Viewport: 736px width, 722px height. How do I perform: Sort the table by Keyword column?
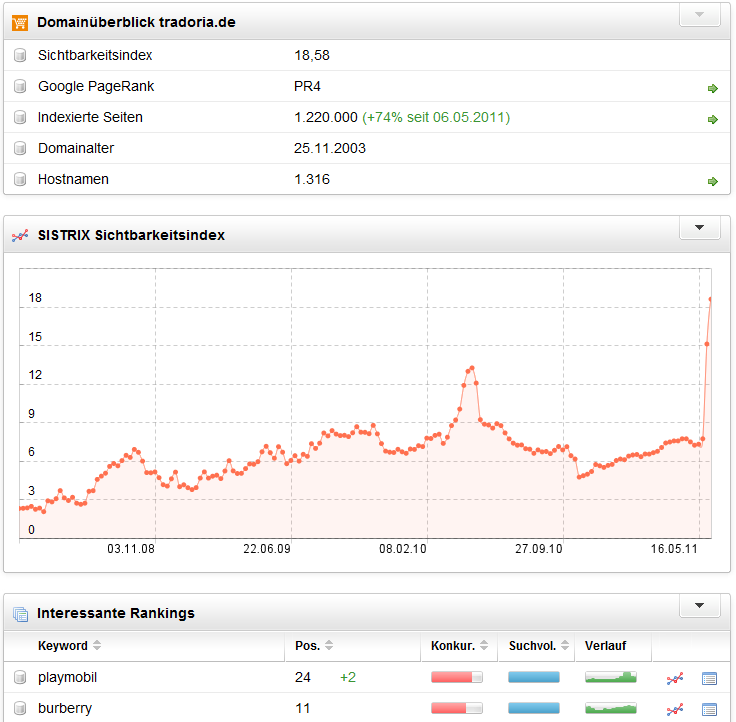[63, 646]
